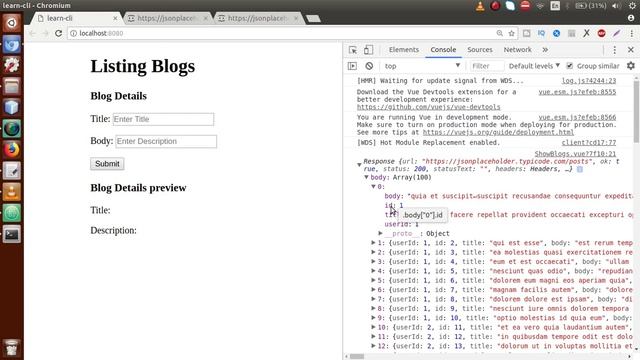This screenshot has width=640, height=360.
Task: Open a new browser tab
Action: [313, 18]
